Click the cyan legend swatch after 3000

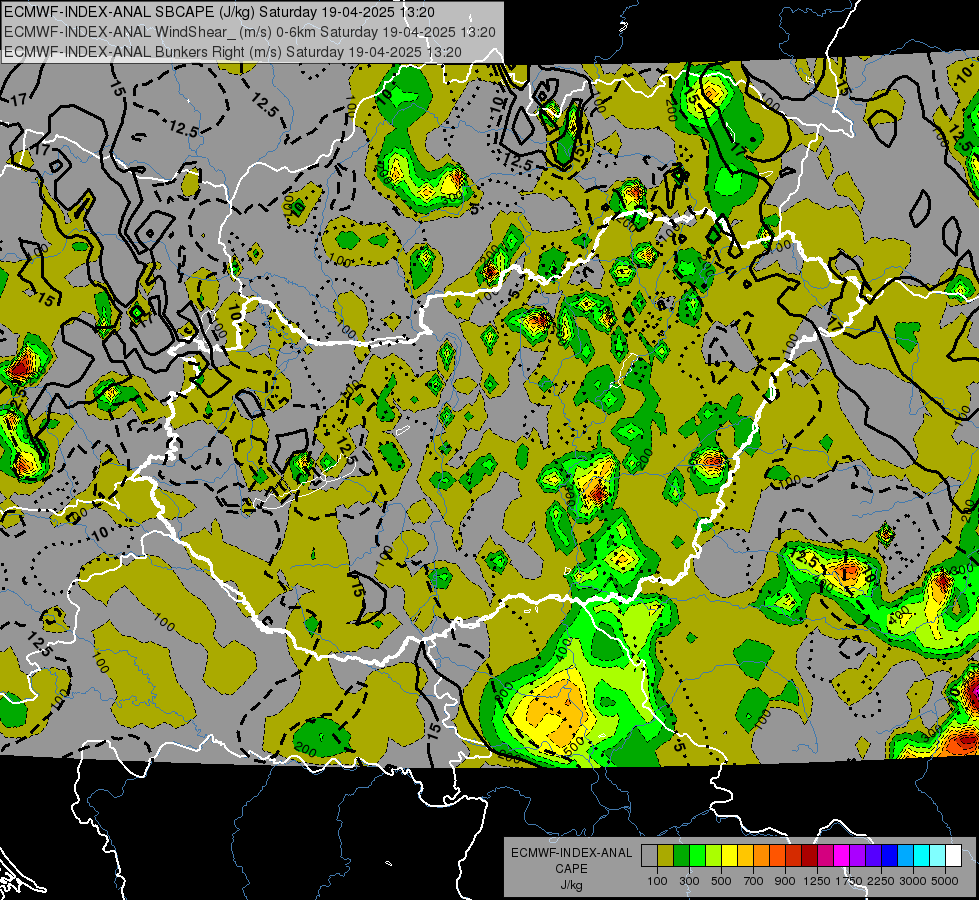[x=922, y=856]
